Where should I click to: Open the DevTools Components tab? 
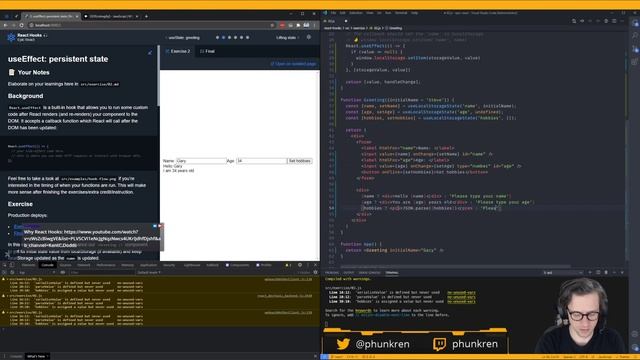tap(238, 265)
